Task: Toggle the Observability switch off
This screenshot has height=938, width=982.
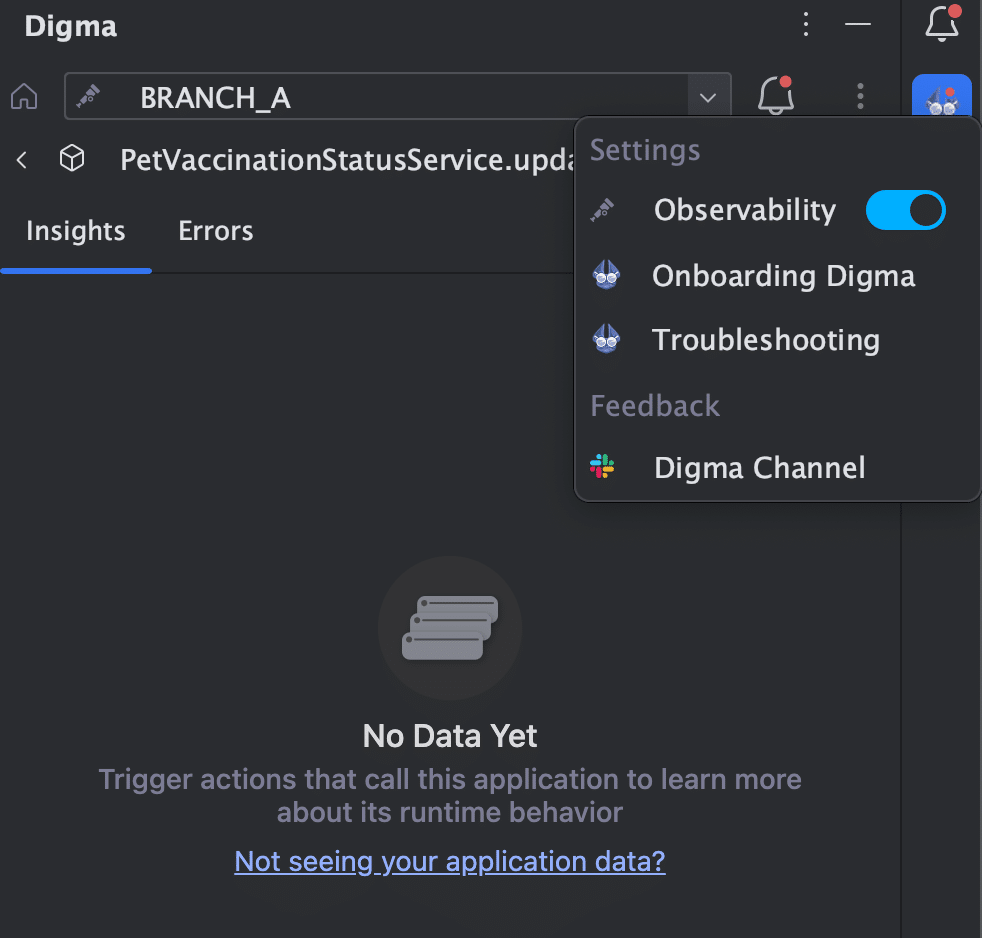Action: click(905, 210)
